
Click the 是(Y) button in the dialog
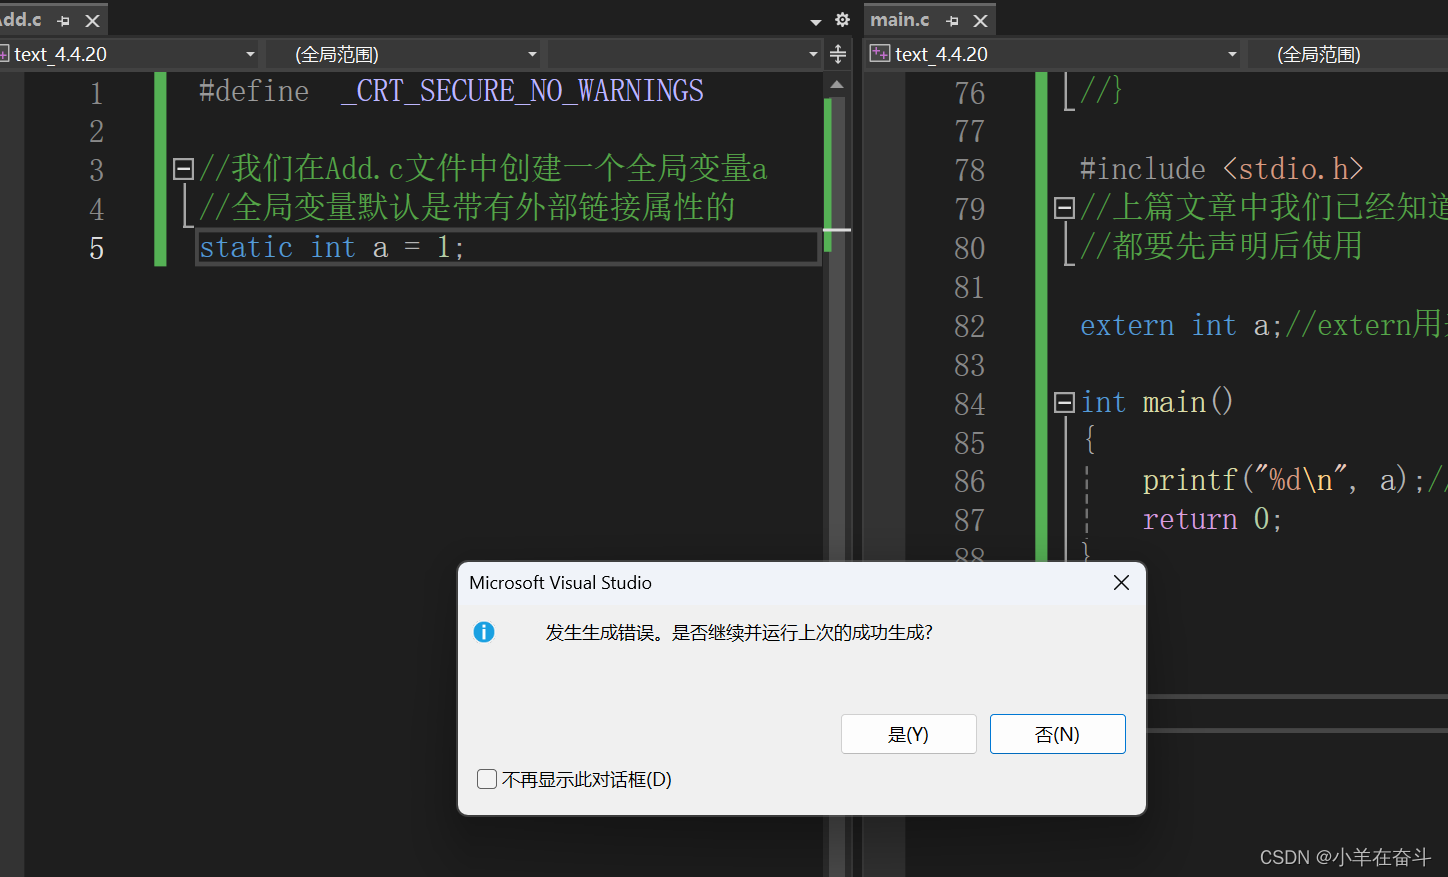point(908,733)
